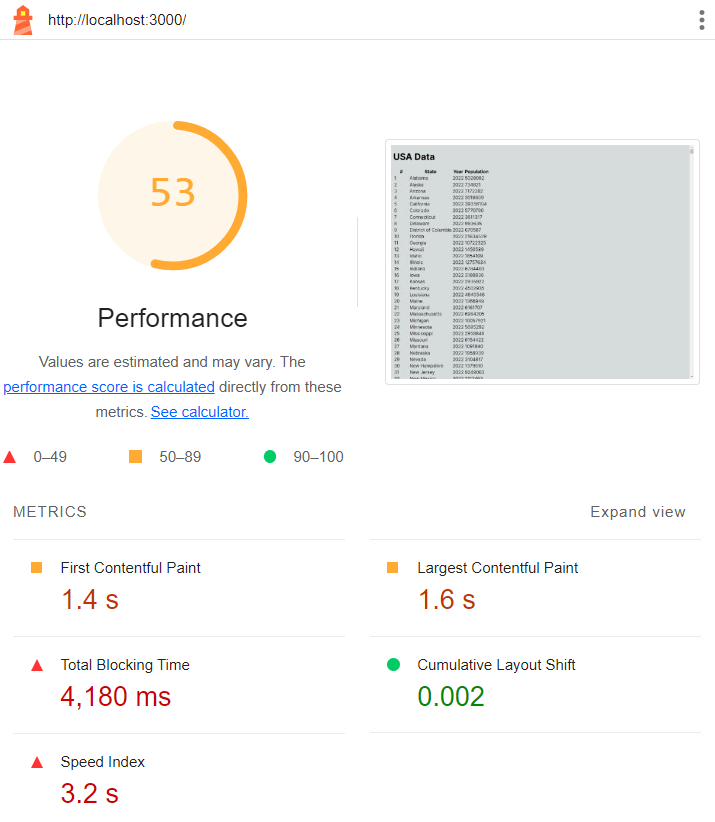715x822 pixels.
Task: Click the Speed Index 3.2 s value
Action: 90,794
